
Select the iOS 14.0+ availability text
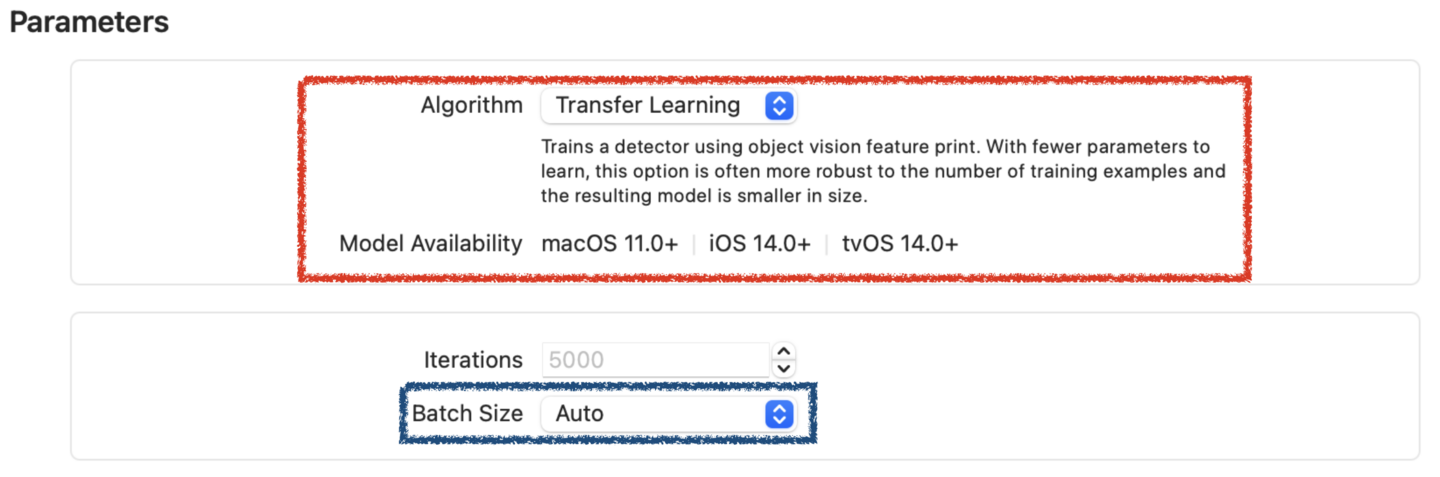click(760, 243)
